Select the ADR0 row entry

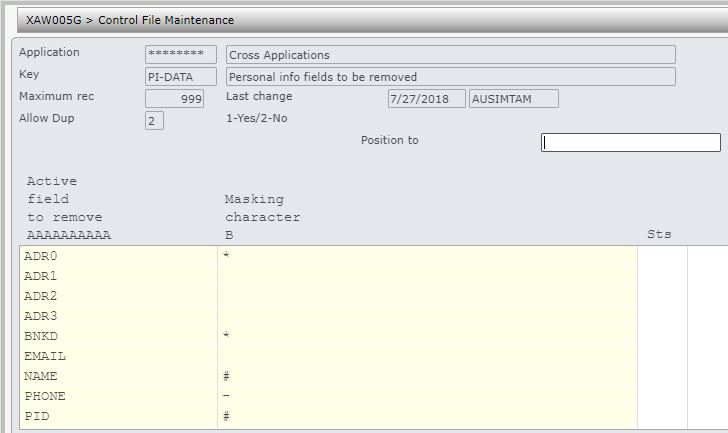point(118,257)
